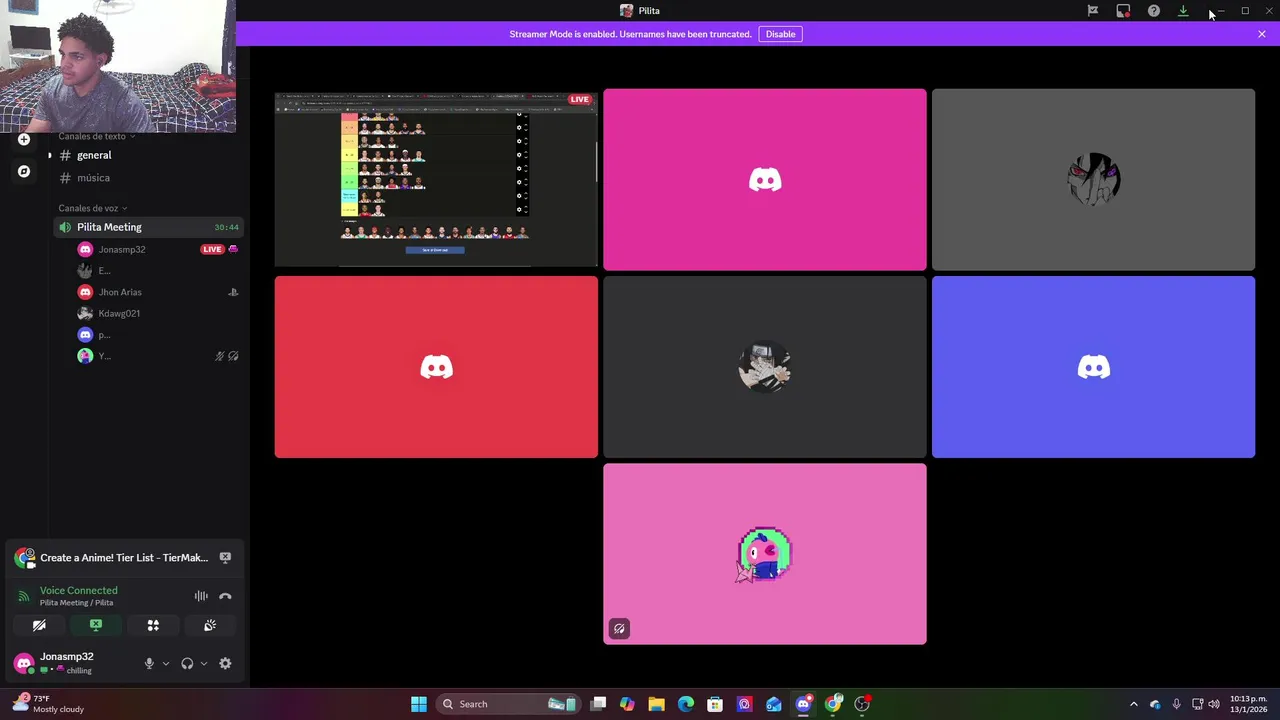Open Task View on the taskbar
The width and height of the screenshot is (1280, 720).
point(598,704)
